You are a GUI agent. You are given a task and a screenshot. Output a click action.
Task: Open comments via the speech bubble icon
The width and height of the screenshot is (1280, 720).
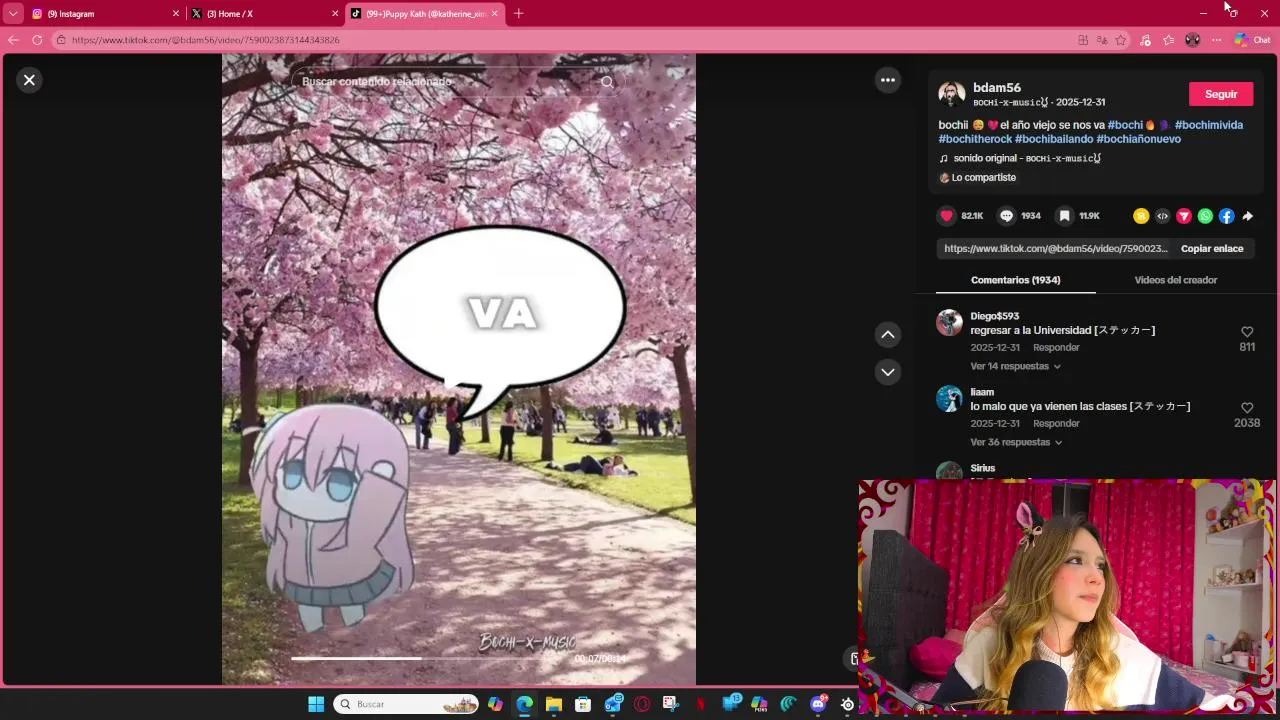[1007, 216]
